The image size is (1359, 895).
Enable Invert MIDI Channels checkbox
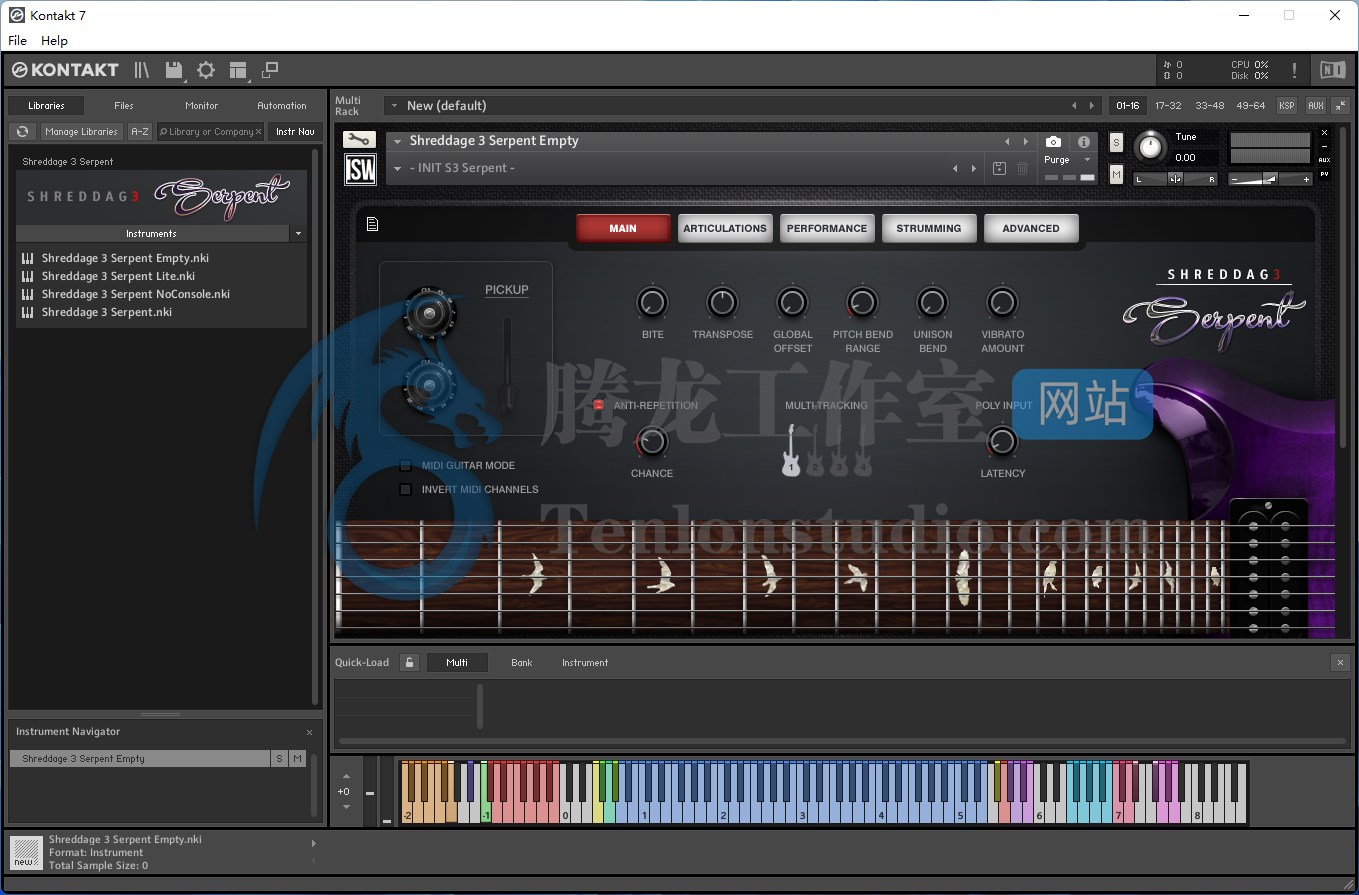point(405,489)
